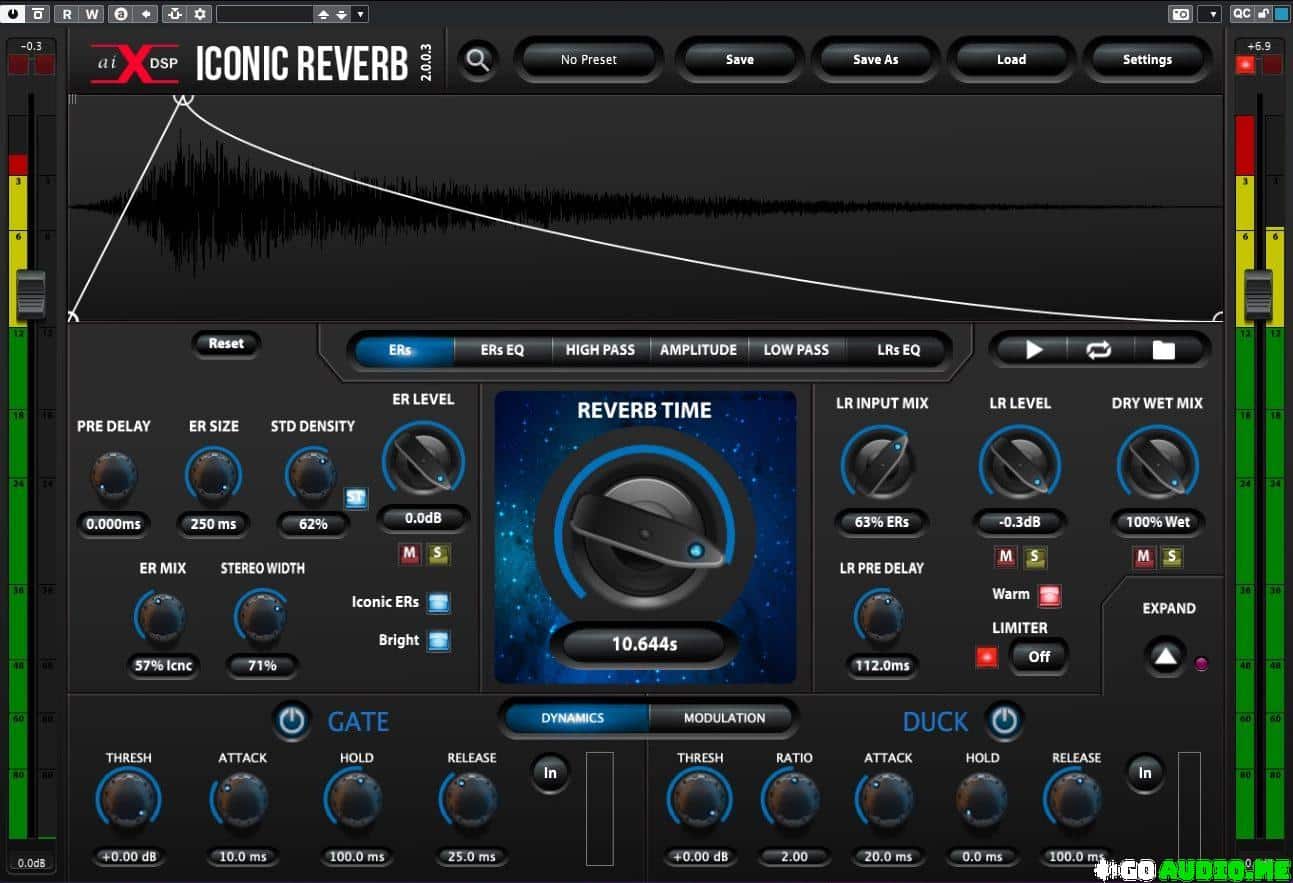The image size is (1293, 883).
Task: Click the host preset name field
Action: tap(264, 14)
